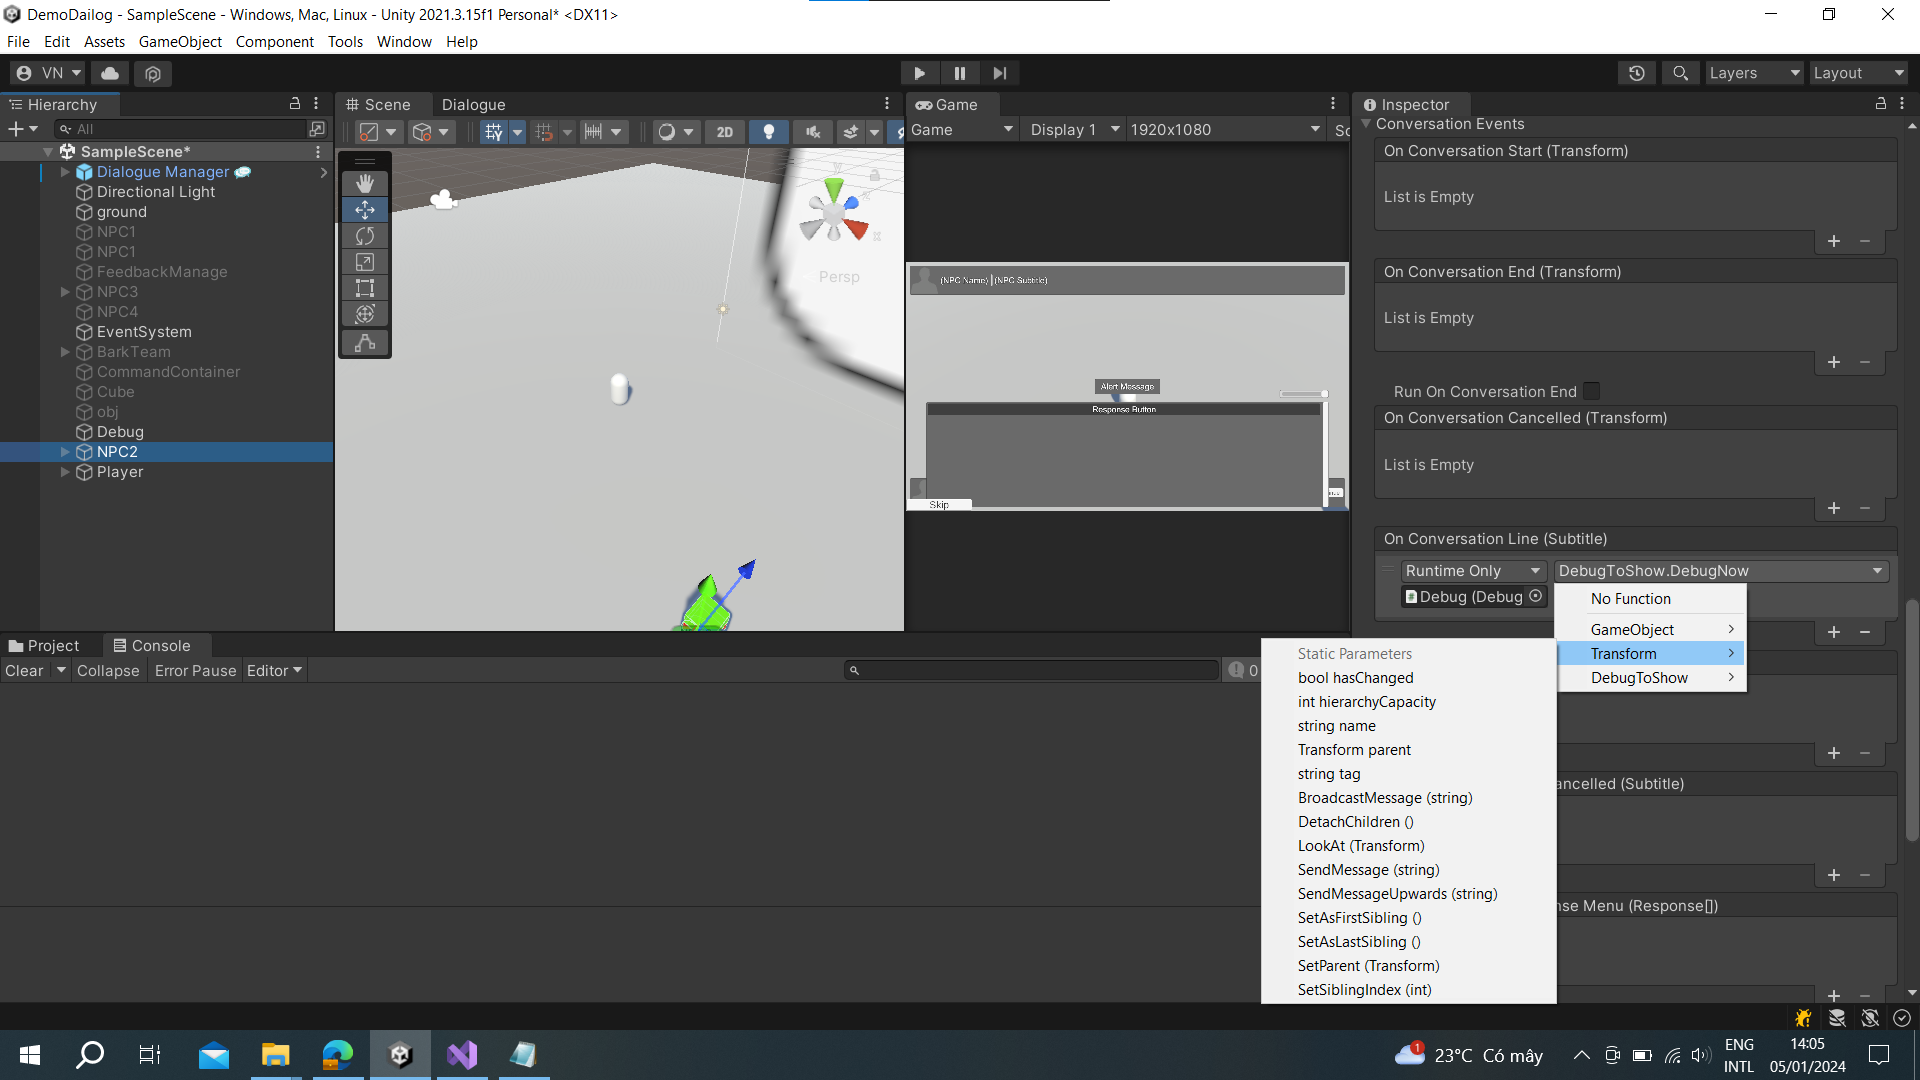Image resolution: width=1920 pixels, height=1080 pixels.
Task: Click the scene orientation gizmo
Action: pyautogui.click(x=833, y=213)
